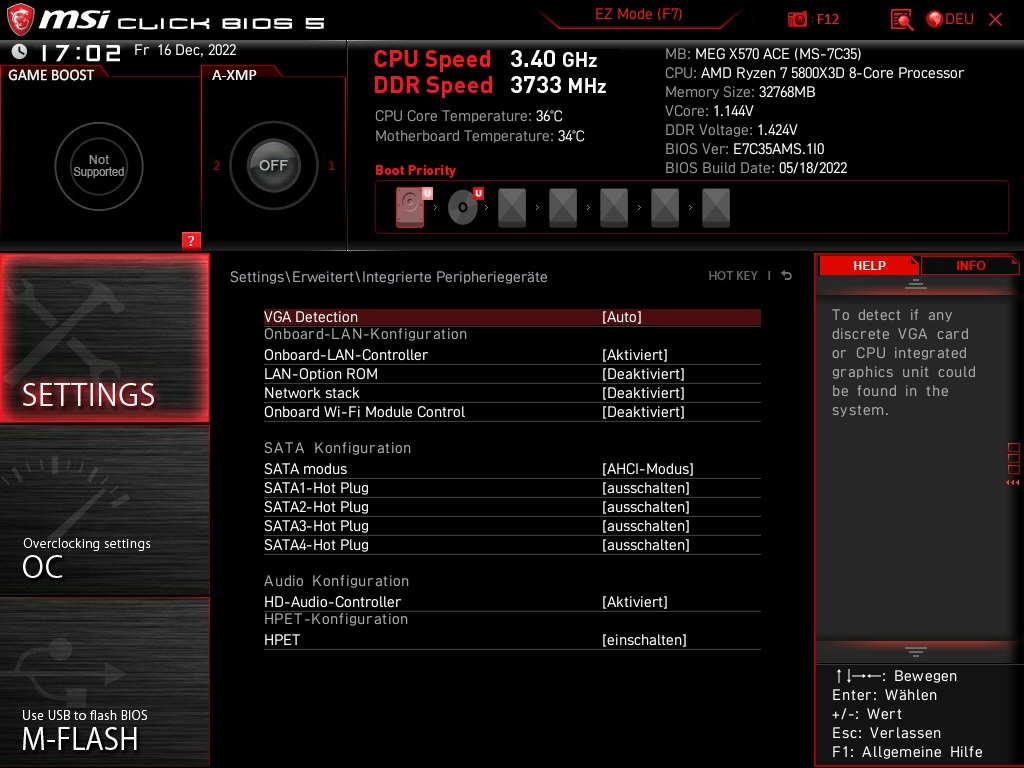Switch to the INFO tab
Screen dimensions: 1024x768
pyautogui.click(x=970, y=265)
